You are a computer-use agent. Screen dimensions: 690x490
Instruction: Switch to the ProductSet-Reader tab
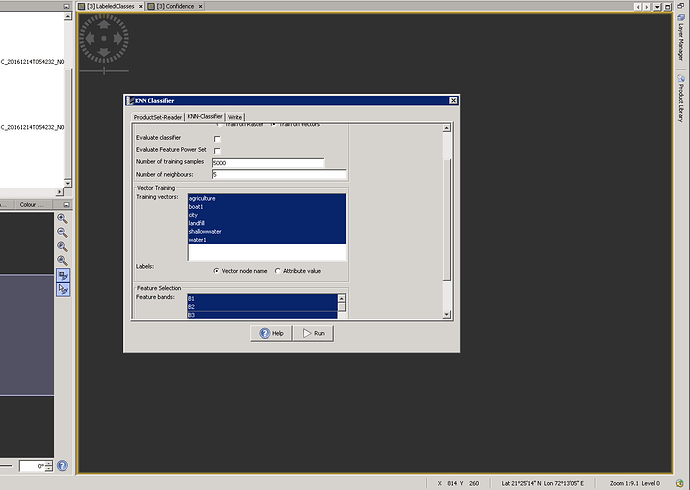point(158,117)
